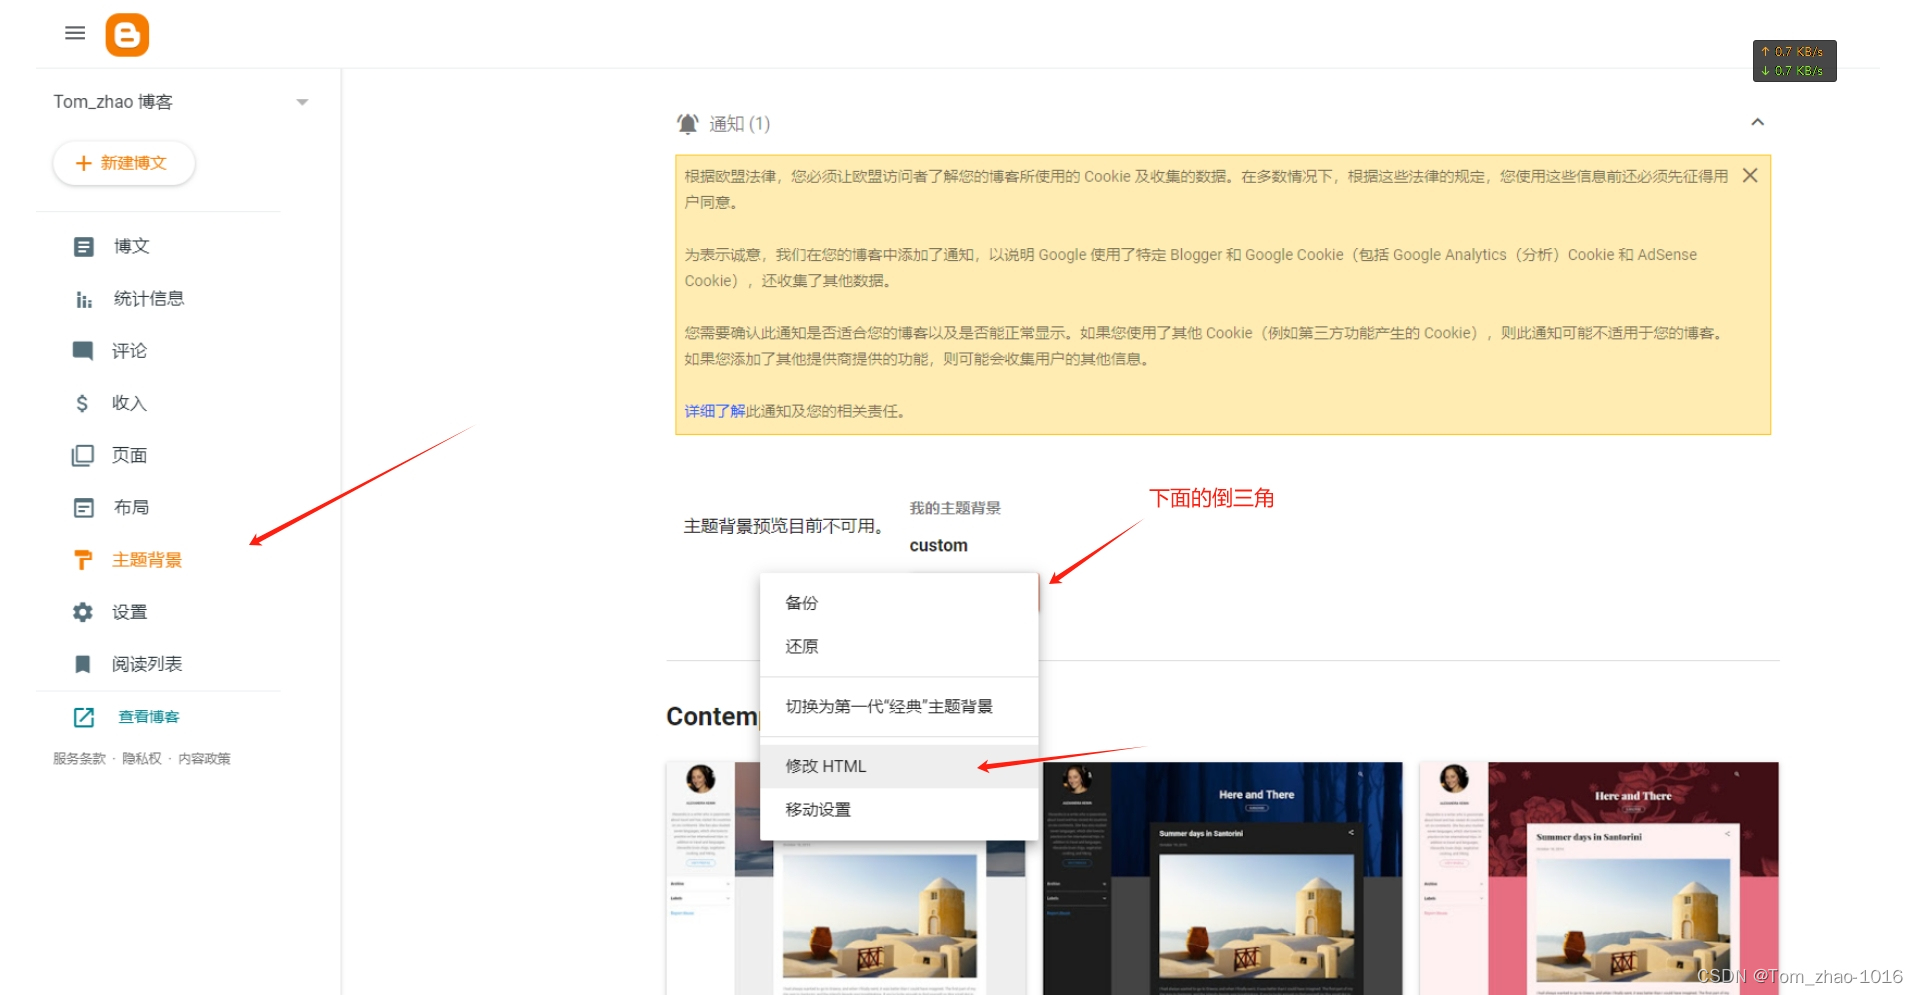Viewport: 1918px width, 995px height.
Task: Click the Blogger logo
Action: click(127, 33)
